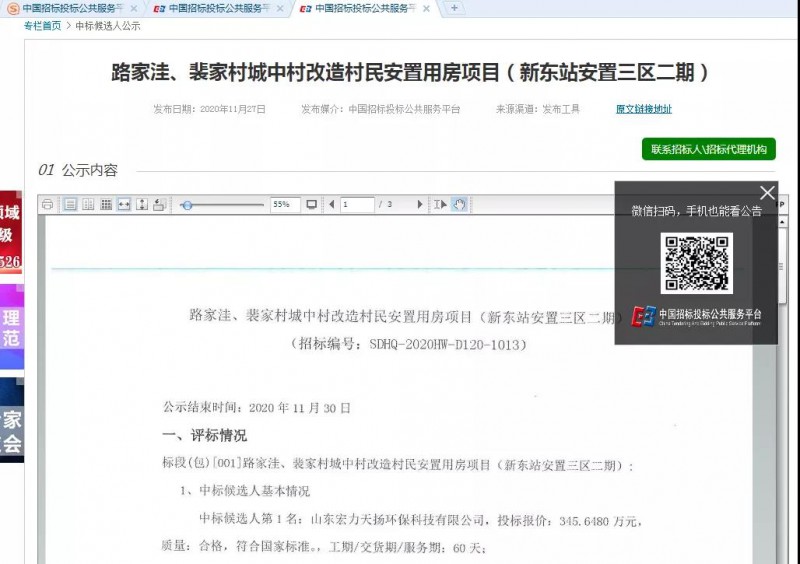Open the 原文链接地址 link

click(x=644, y=109)
